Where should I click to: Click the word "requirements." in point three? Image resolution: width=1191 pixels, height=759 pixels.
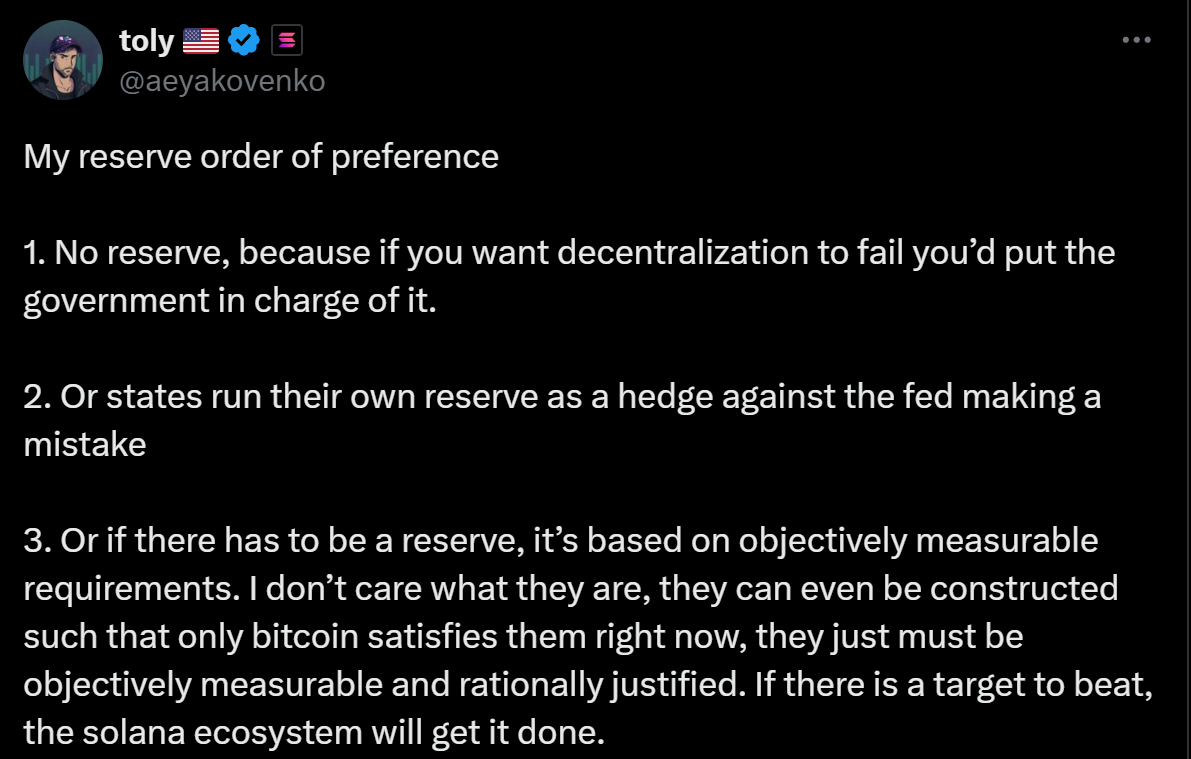click(x=132, y=590)
